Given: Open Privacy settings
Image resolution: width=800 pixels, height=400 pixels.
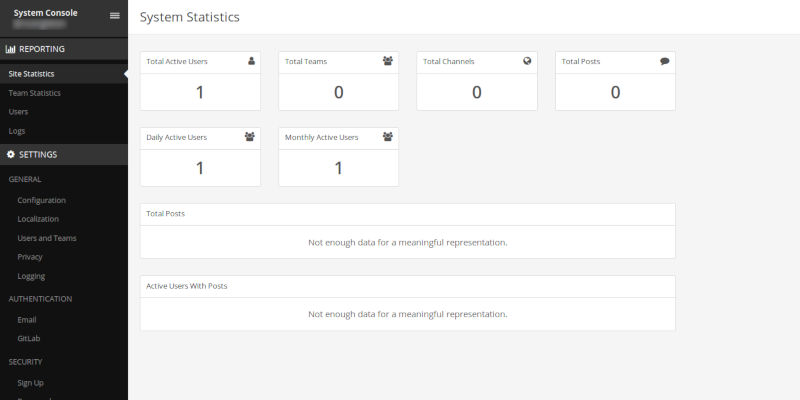Looking at the screenshot, I should (x=30, y=257).
